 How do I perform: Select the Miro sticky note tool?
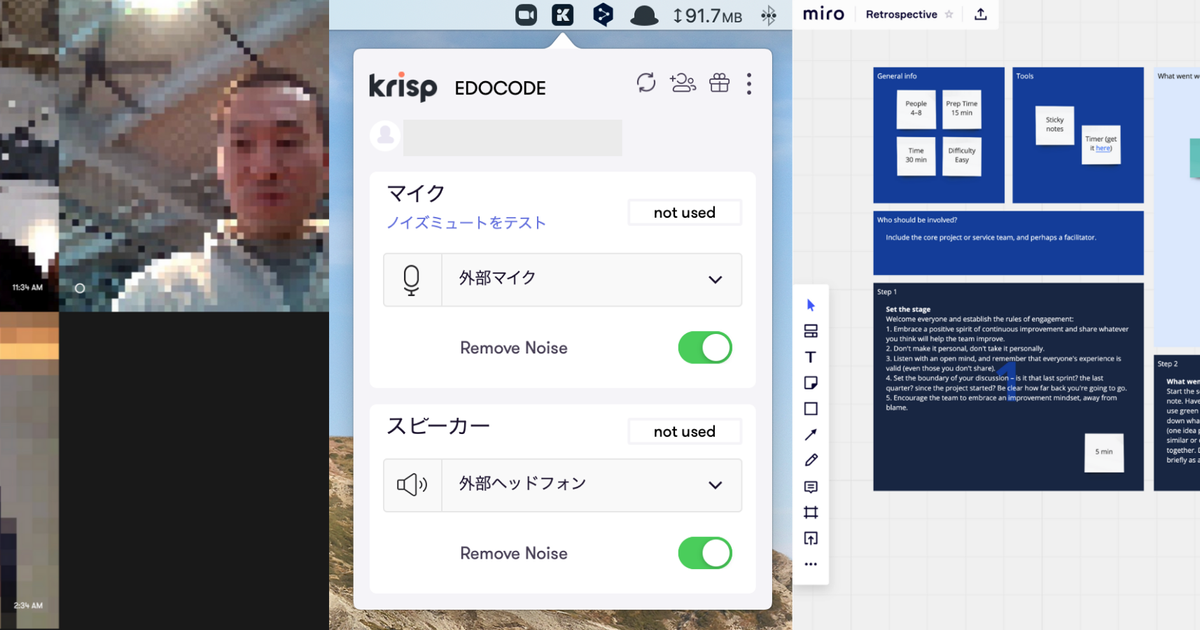click(811, 383)
